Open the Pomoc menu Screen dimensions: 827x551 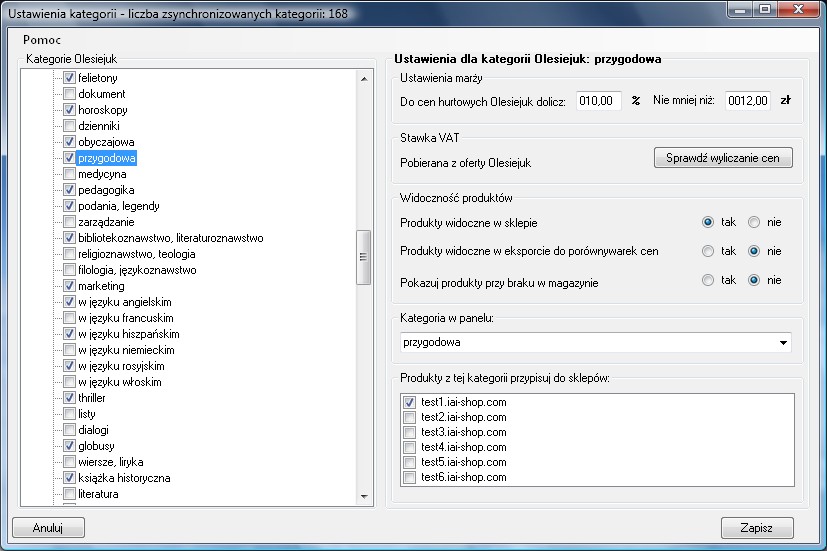tap(41, 40)
